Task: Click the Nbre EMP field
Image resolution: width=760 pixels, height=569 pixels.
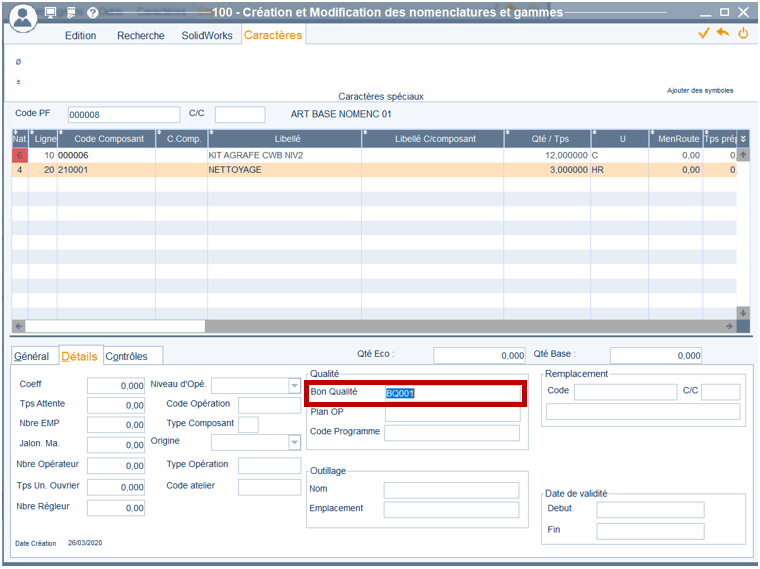Action: pos(116,425)
